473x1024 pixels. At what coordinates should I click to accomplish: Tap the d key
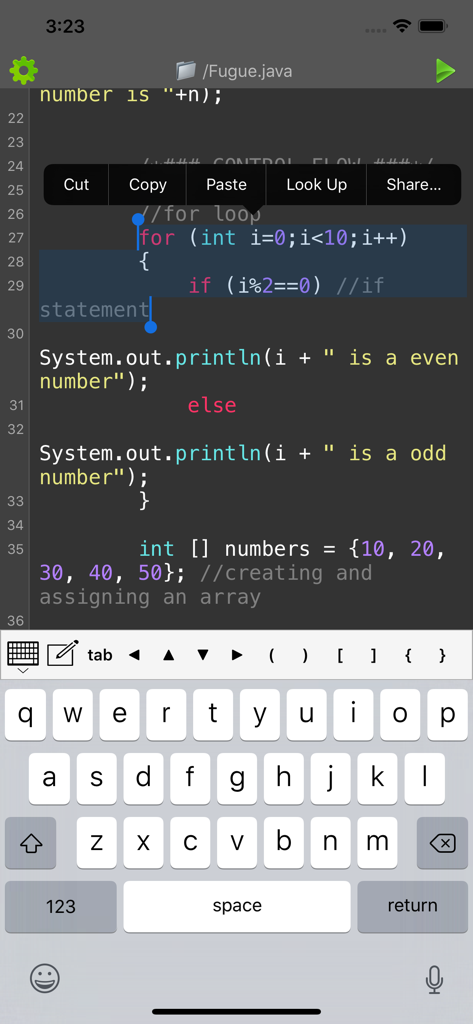143,778
